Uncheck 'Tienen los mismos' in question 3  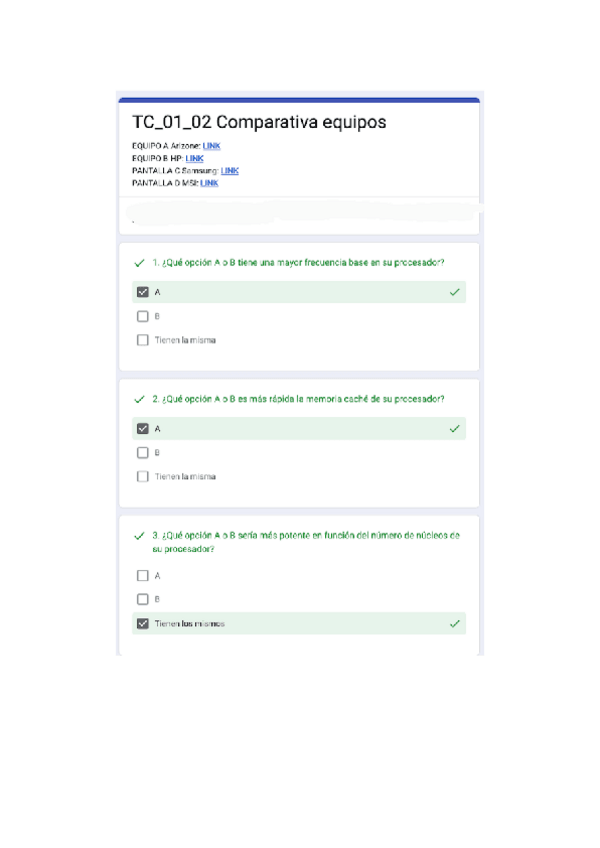point(142,623)
